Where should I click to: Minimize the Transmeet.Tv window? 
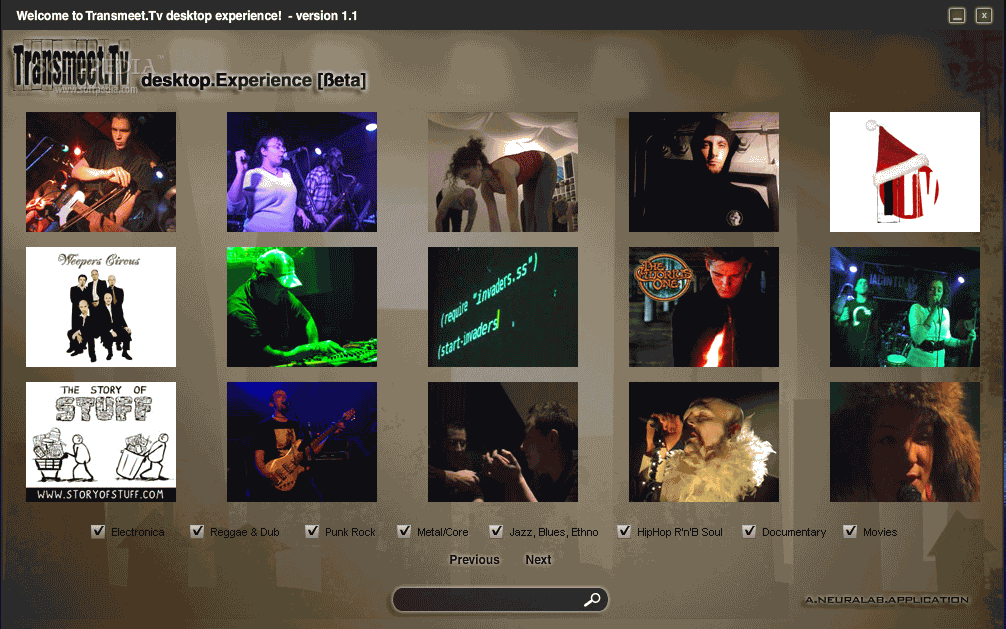tap(957, 15)
